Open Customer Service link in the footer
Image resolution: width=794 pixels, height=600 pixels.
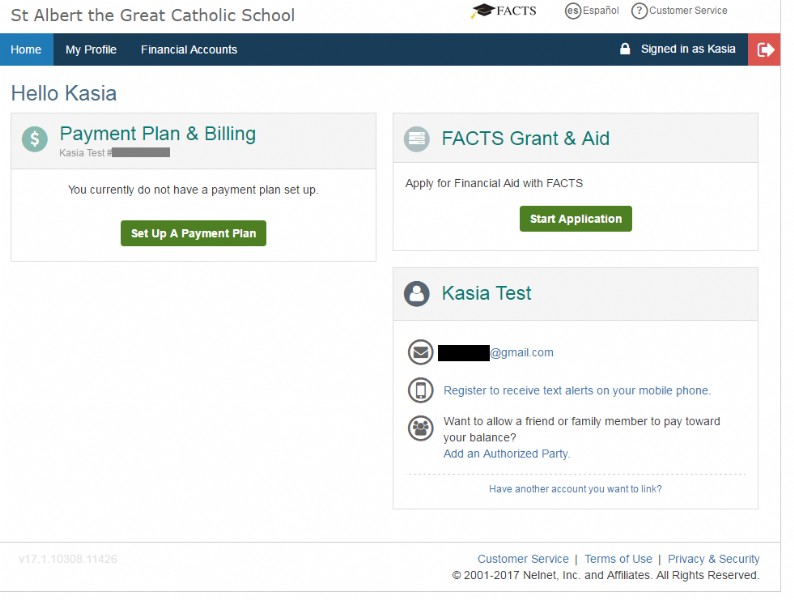(523, 559)
